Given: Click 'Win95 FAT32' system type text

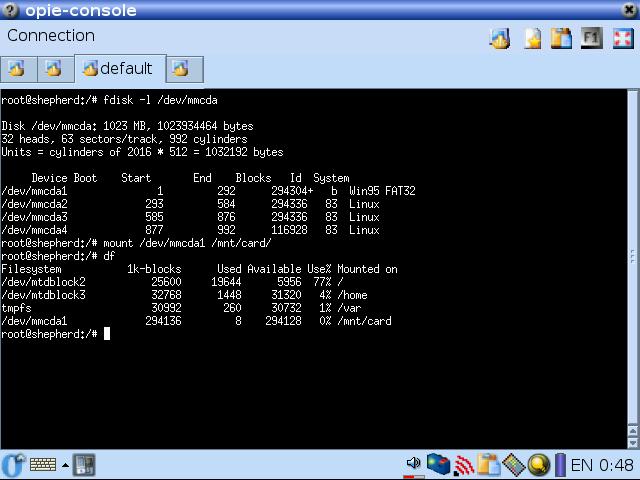Looking at the screenshot, I should click(382, 191).
